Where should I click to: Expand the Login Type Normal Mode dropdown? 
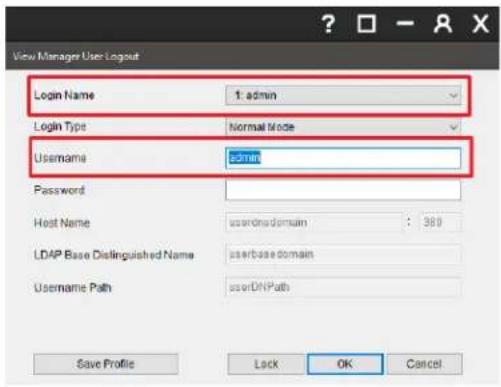pyautogui.click(x=343, y=127)
